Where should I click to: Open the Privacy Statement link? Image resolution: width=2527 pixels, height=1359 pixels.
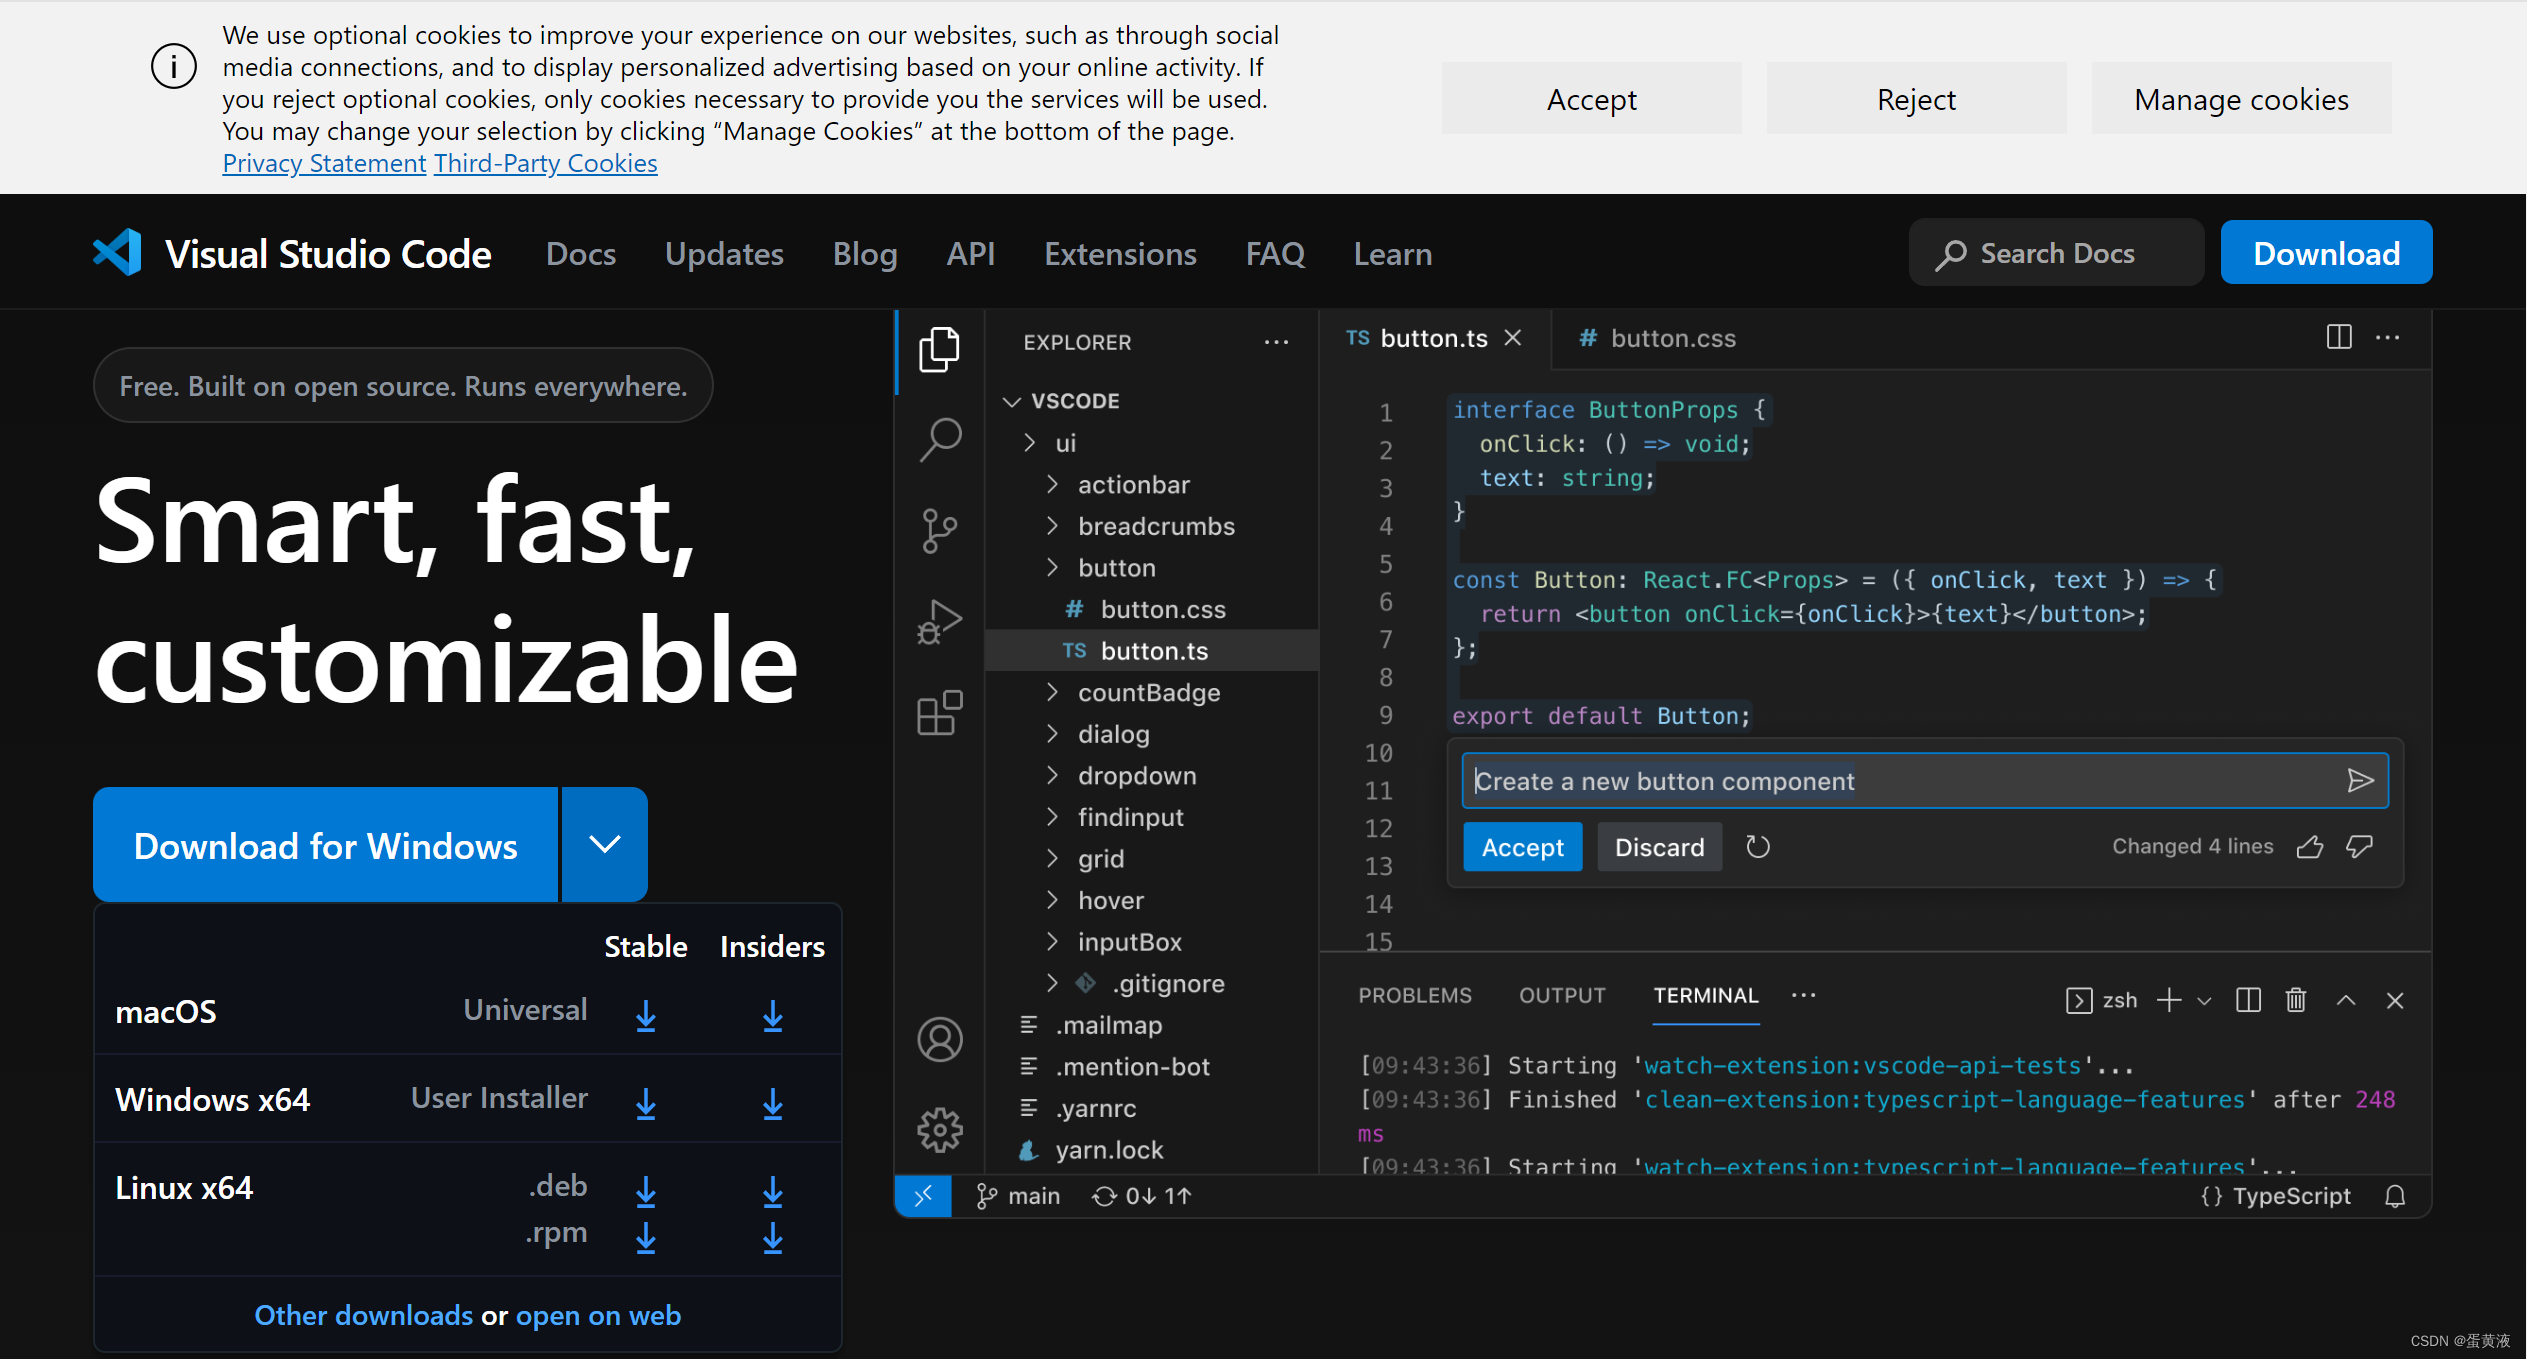pyautogui.click(x=324, y=162)
